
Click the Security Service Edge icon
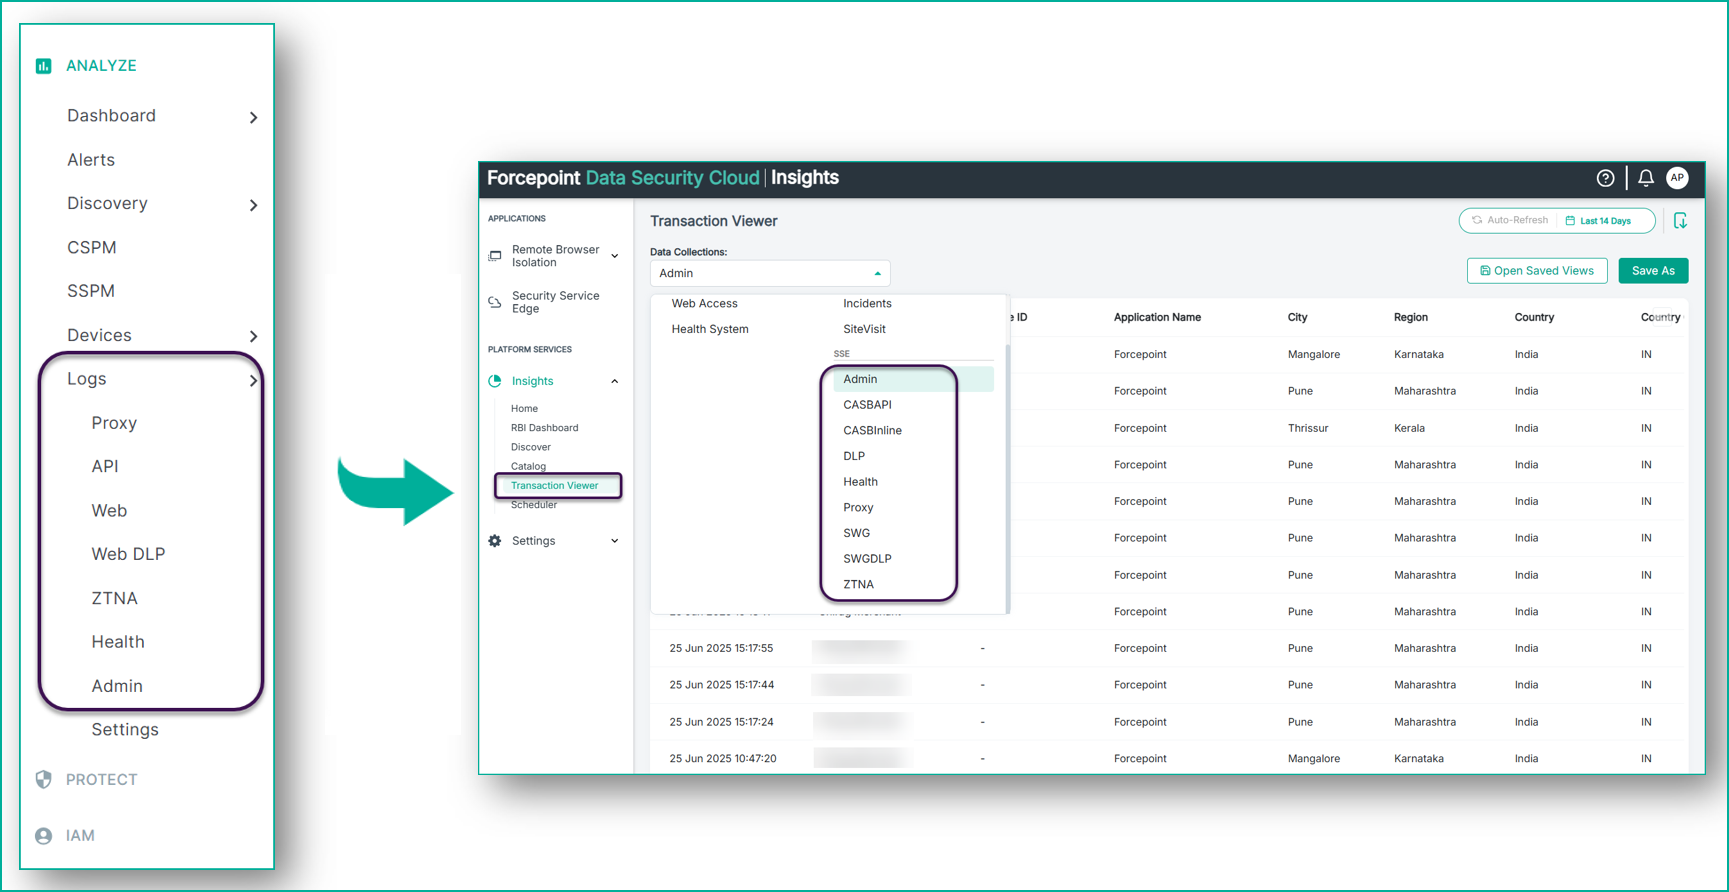[x=495, y=302]
